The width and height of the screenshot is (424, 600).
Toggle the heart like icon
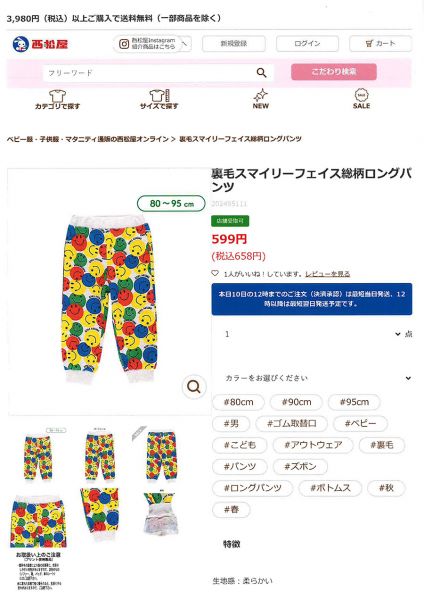[215, 273]
